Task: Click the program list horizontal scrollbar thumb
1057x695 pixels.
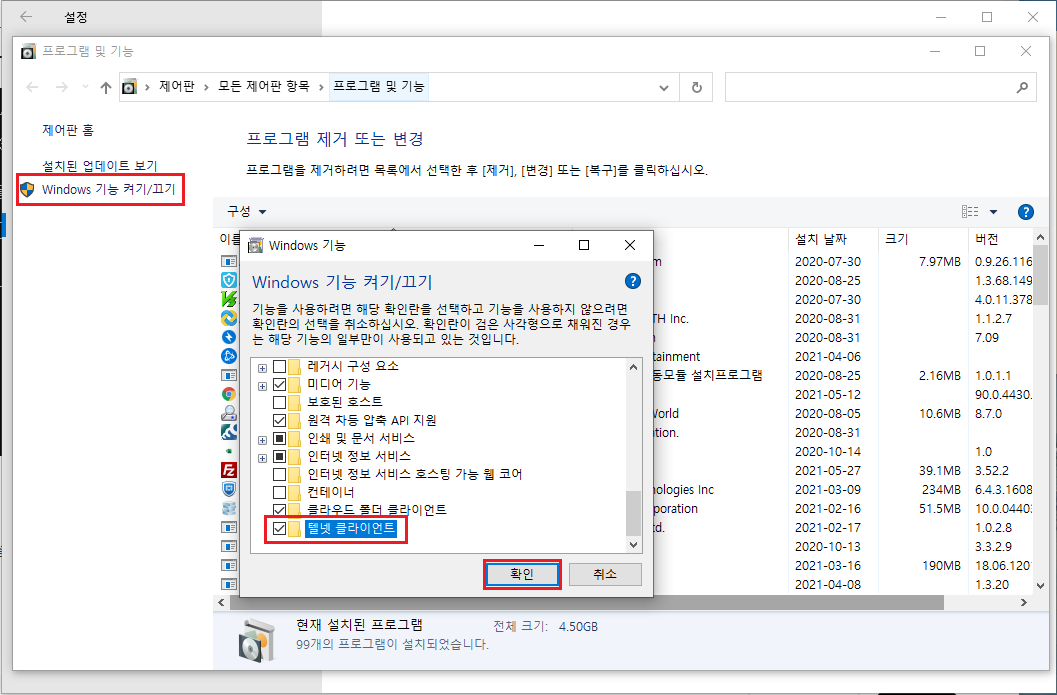Action: [x=586, y=602]
